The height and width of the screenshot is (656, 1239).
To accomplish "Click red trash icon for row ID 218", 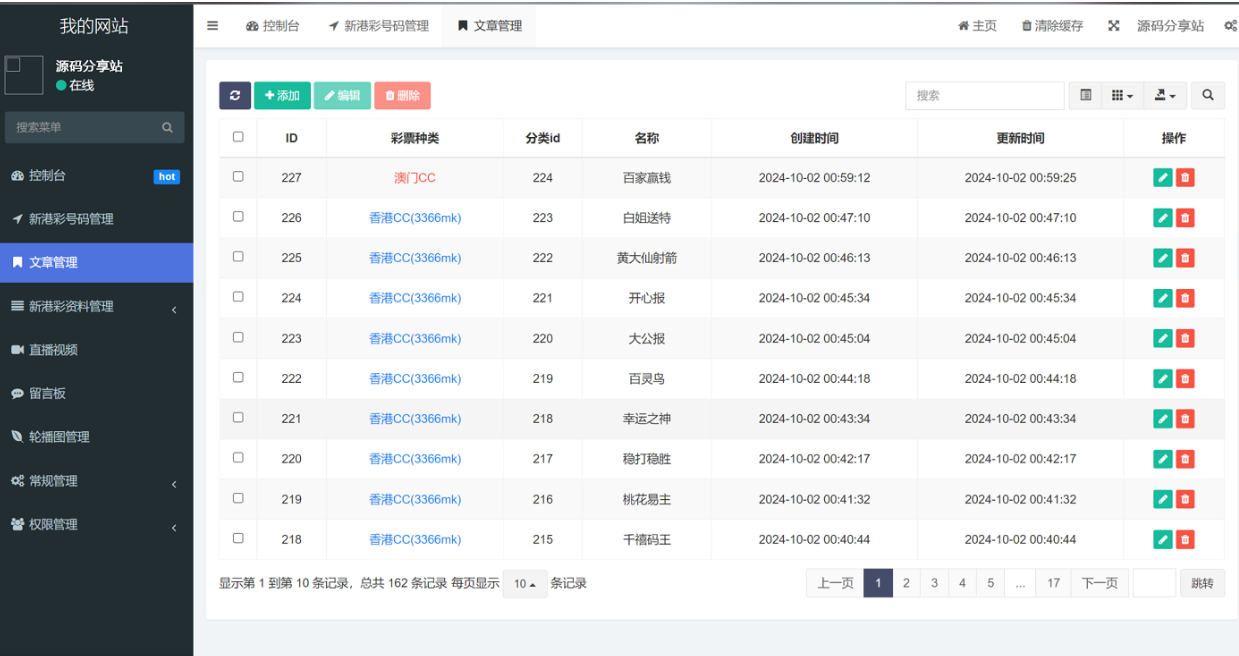I will 1185,540.
